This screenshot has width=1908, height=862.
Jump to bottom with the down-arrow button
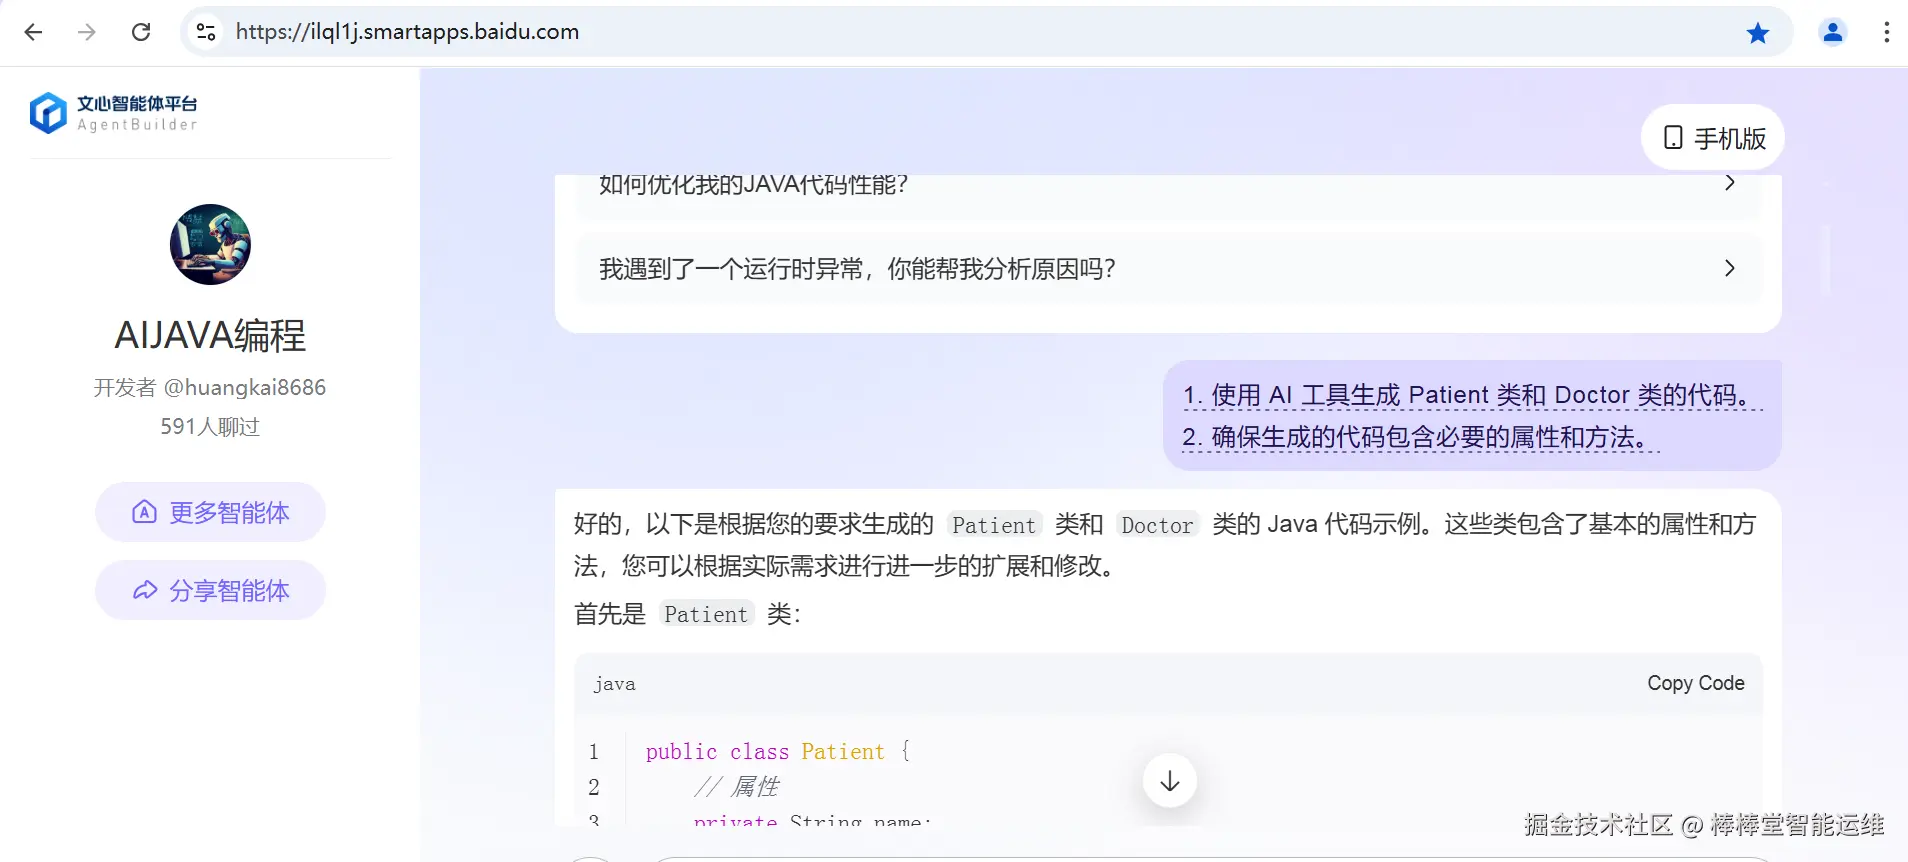[1170, 781]
